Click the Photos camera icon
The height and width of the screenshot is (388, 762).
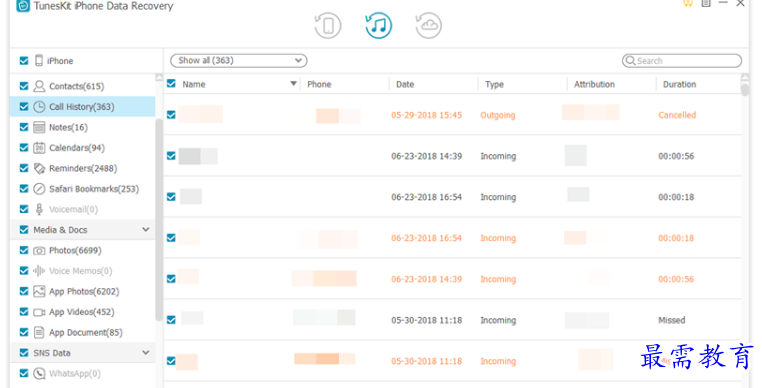click(x=39, y=250)
